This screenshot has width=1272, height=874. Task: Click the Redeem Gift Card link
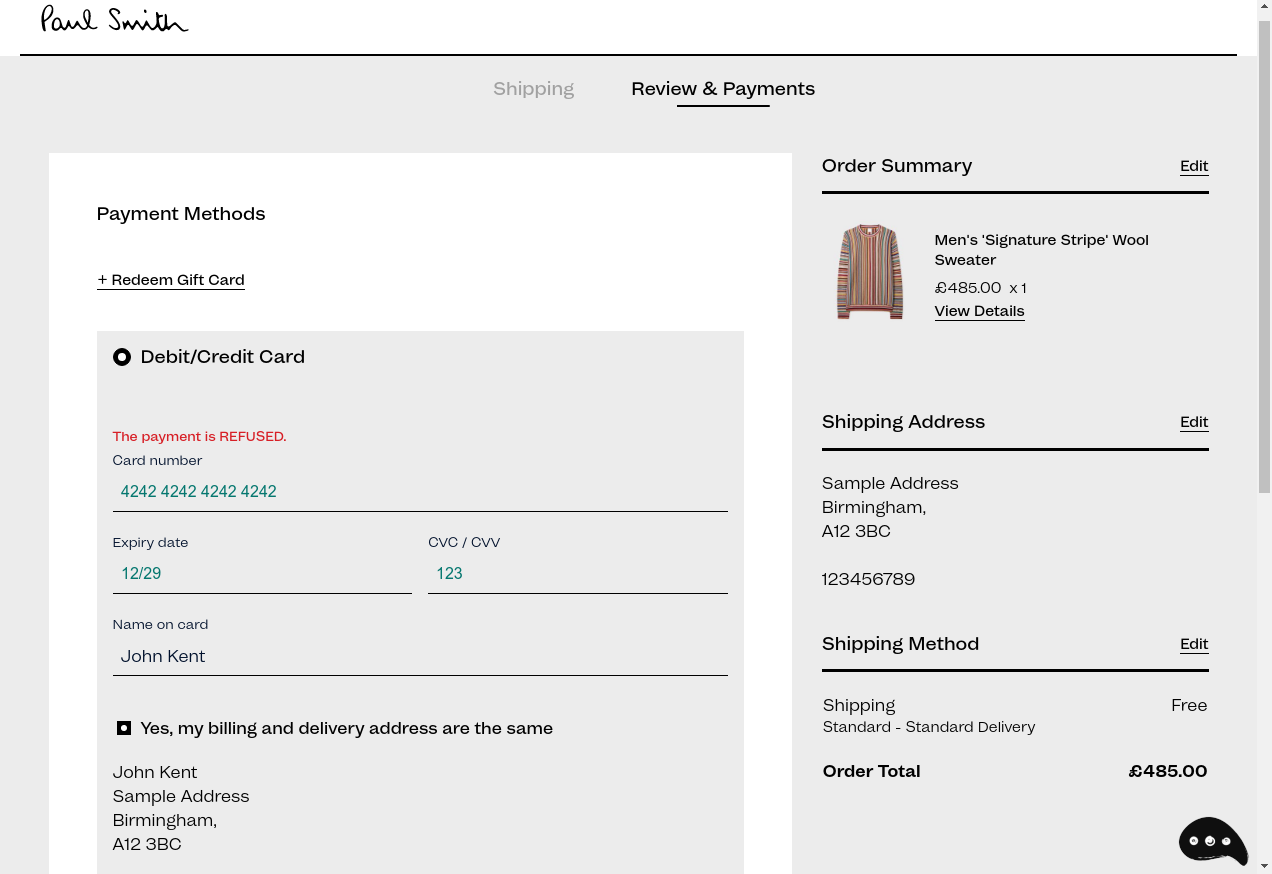pos(171,280)
